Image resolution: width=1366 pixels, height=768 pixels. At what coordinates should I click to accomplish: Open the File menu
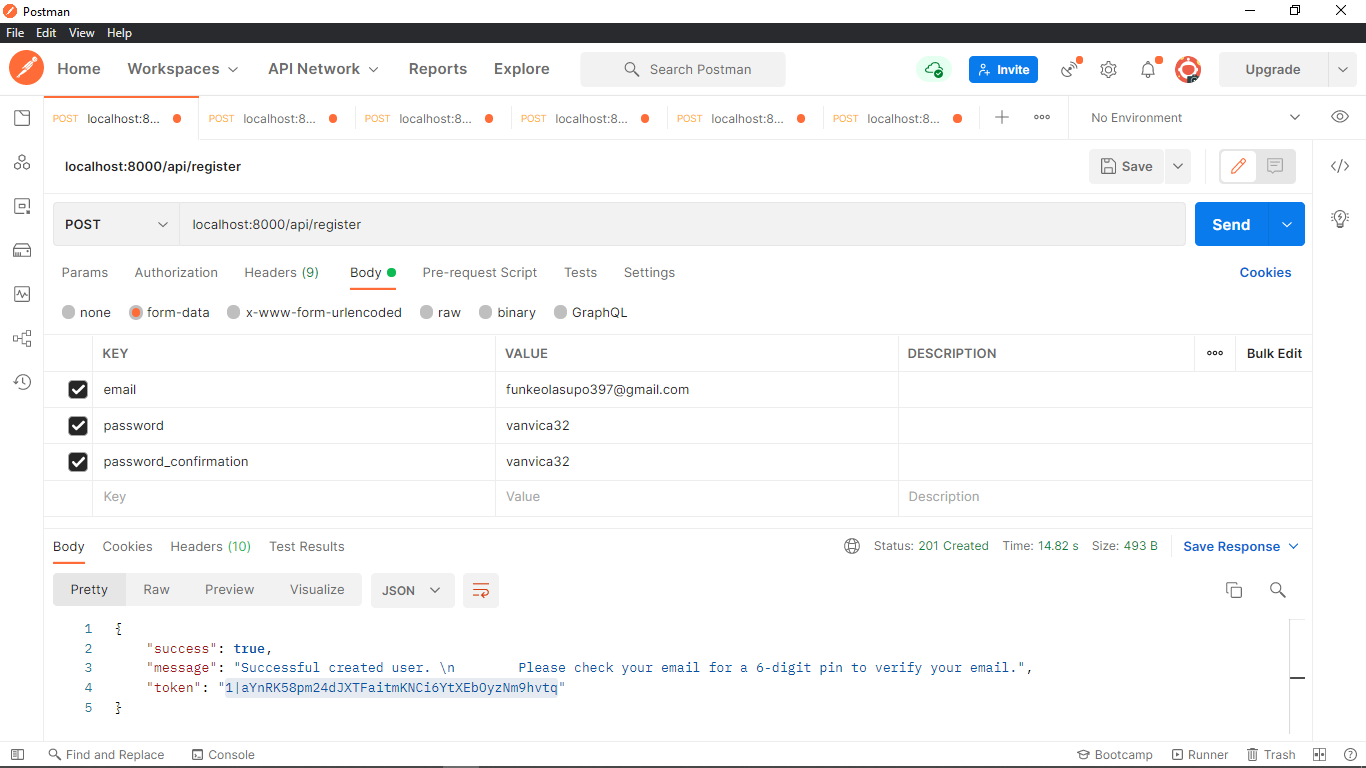(x=15, y=33)
